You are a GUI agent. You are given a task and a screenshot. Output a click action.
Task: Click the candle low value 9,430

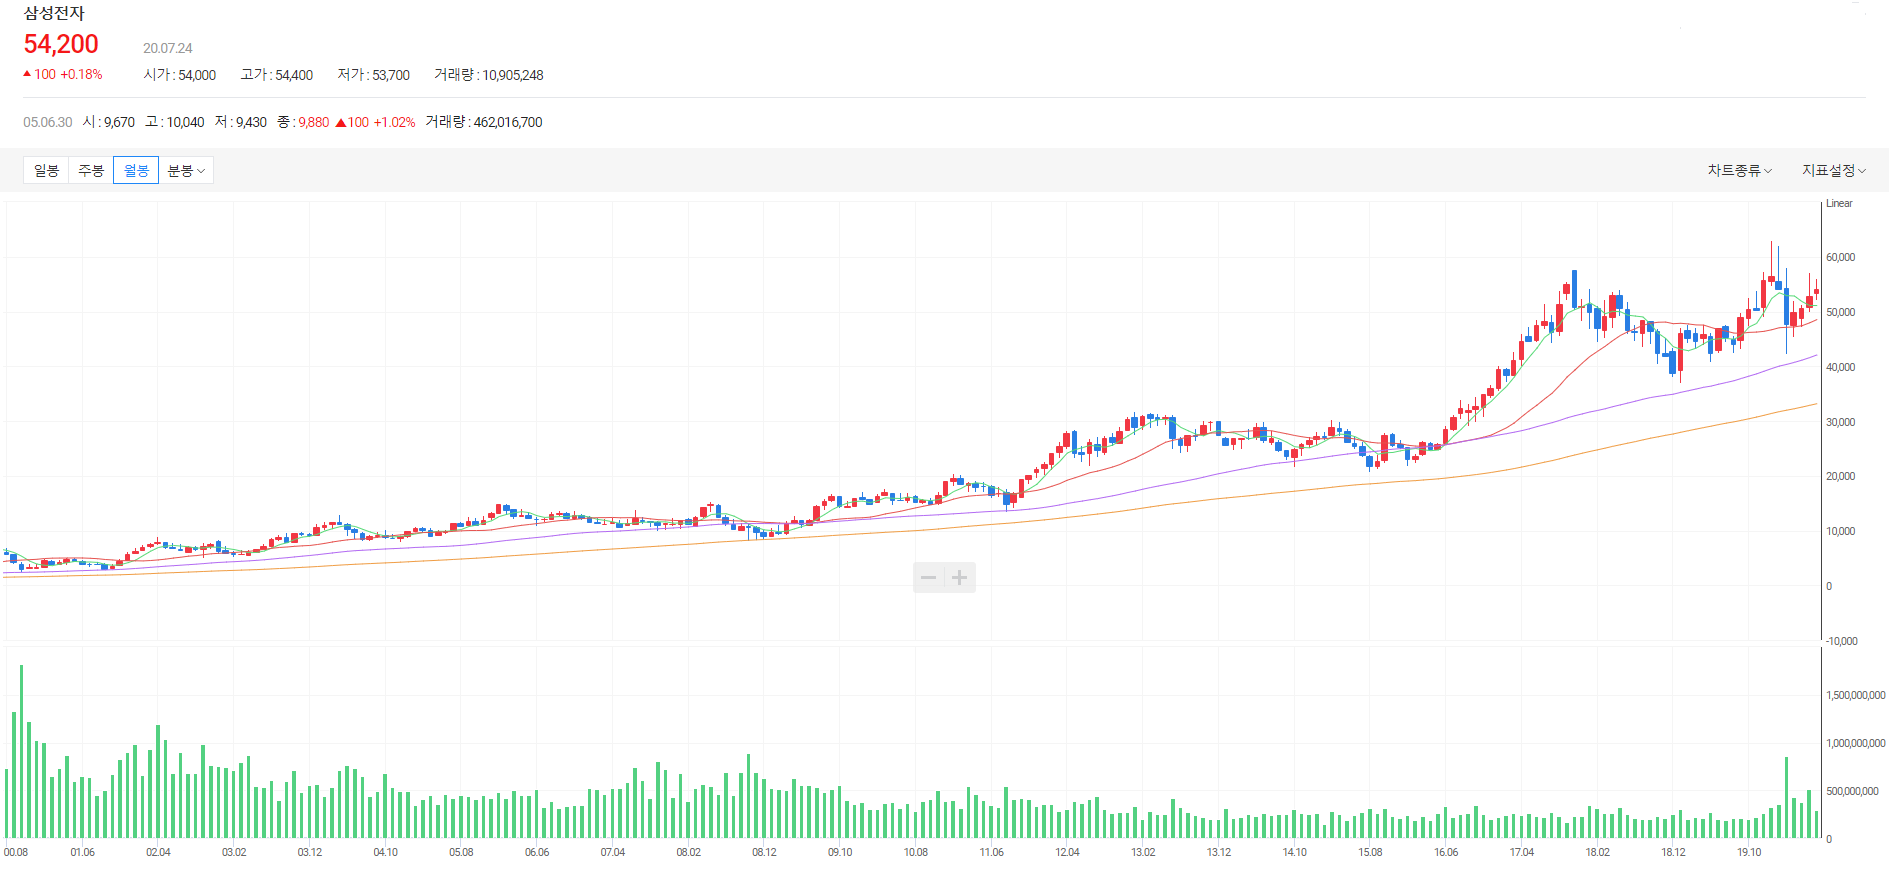251,122
